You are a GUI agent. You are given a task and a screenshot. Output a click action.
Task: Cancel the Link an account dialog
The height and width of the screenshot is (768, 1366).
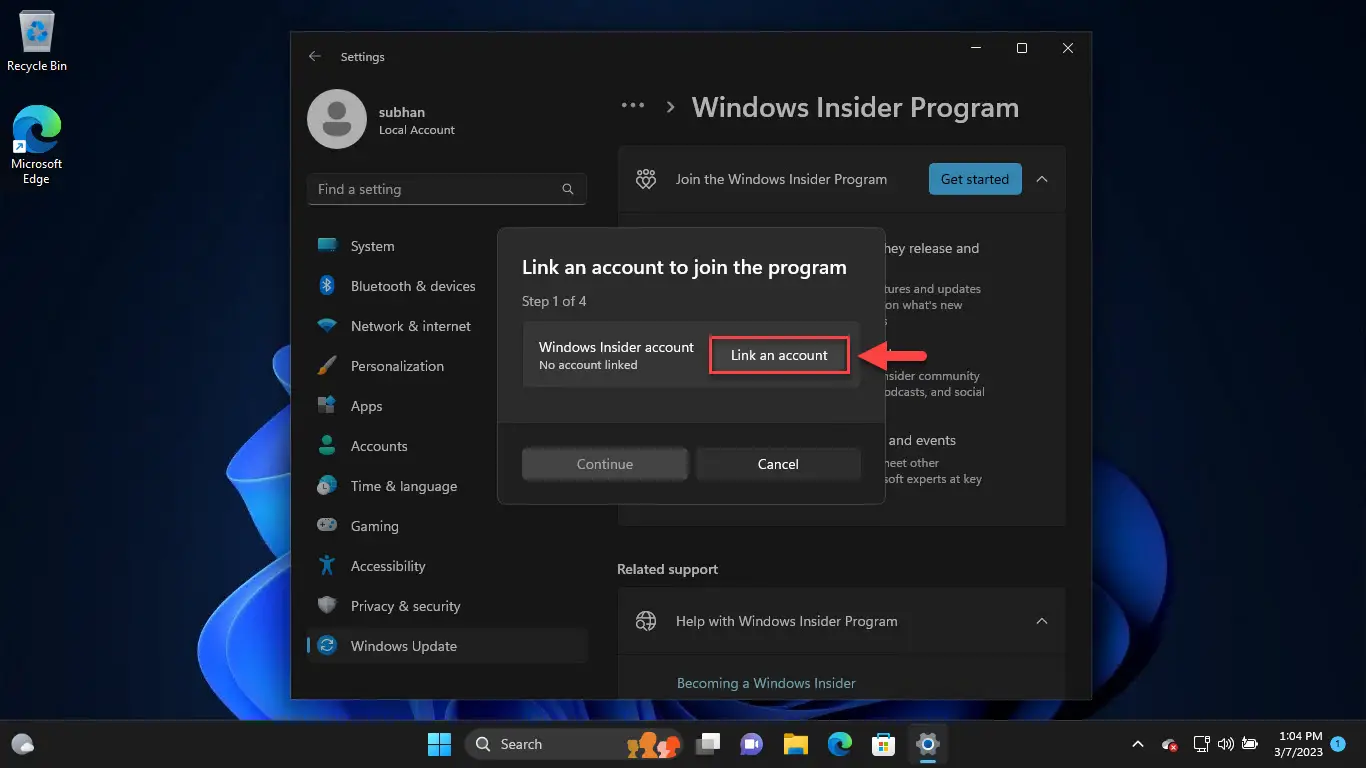(778, 464)
